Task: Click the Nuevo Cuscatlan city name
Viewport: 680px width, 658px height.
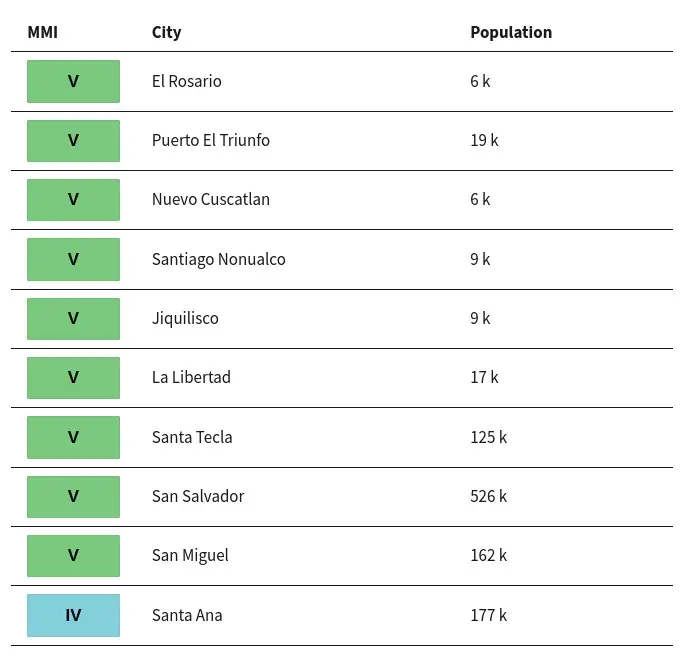Action: pos(211,200)
